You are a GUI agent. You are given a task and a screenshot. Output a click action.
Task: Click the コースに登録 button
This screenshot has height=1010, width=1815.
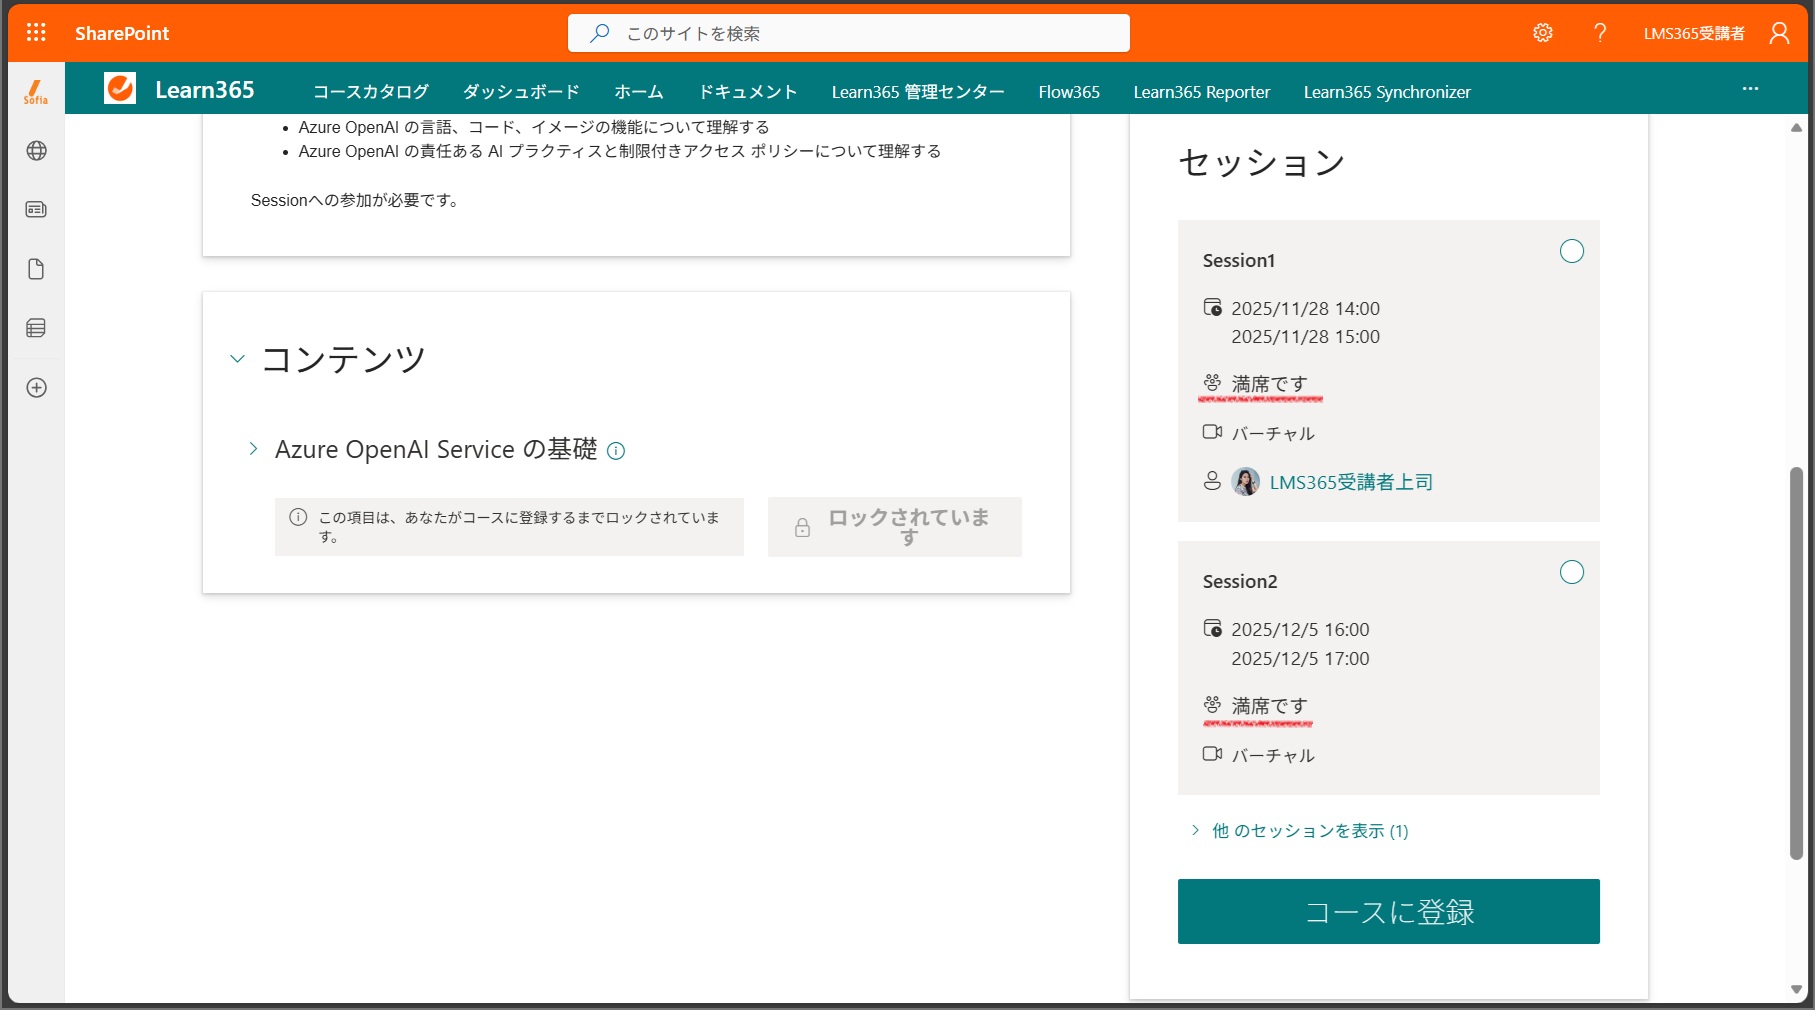[x=1389, y=911]
